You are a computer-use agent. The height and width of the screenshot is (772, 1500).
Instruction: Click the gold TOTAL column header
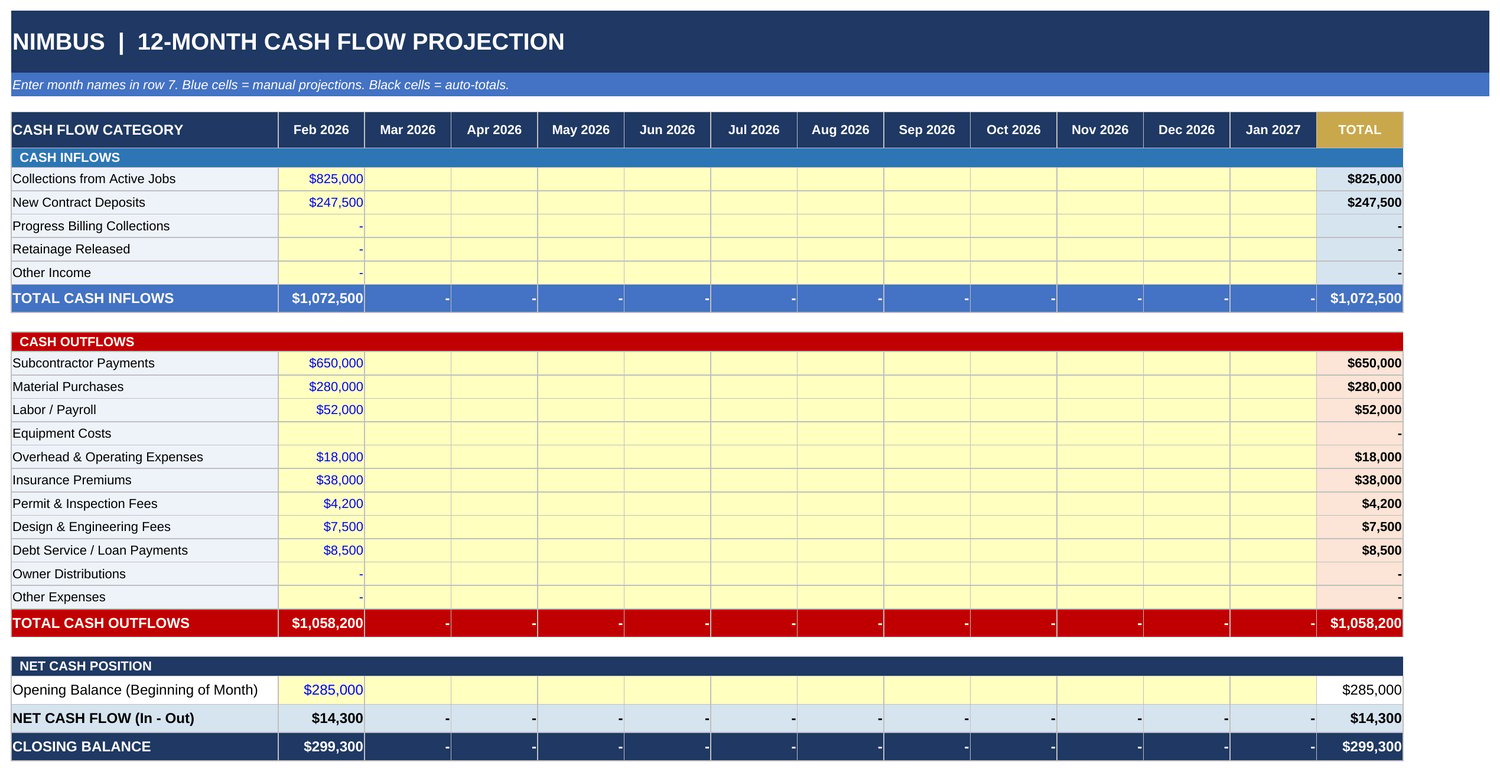coord(1360,130)
